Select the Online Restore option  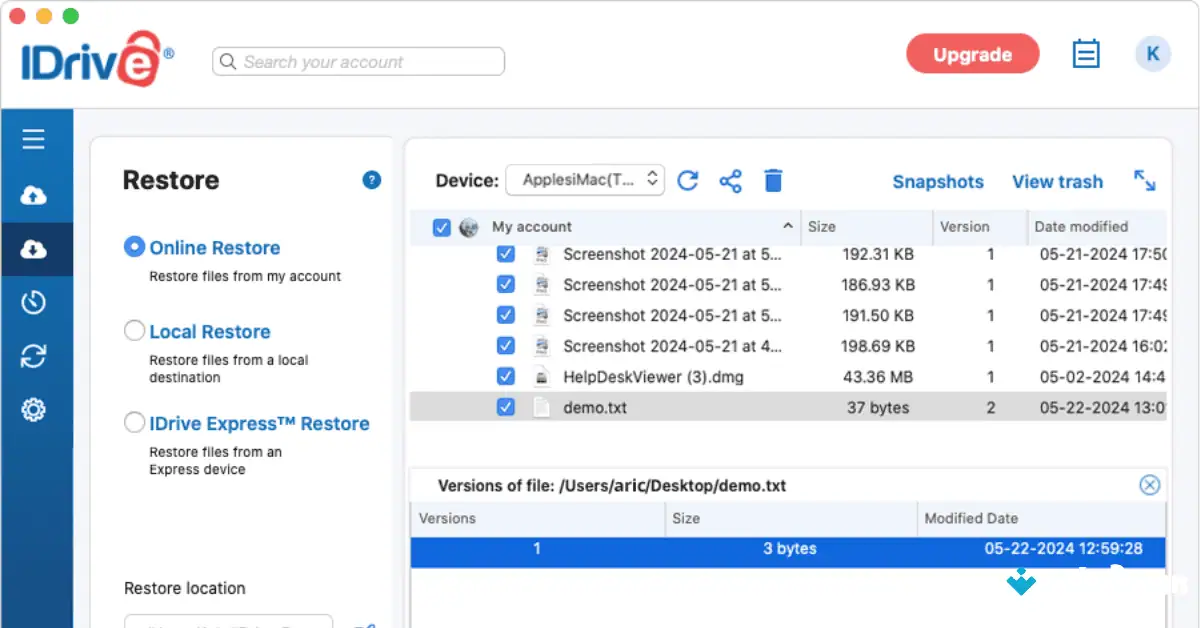pyautogui.click(x=134, y=247)
